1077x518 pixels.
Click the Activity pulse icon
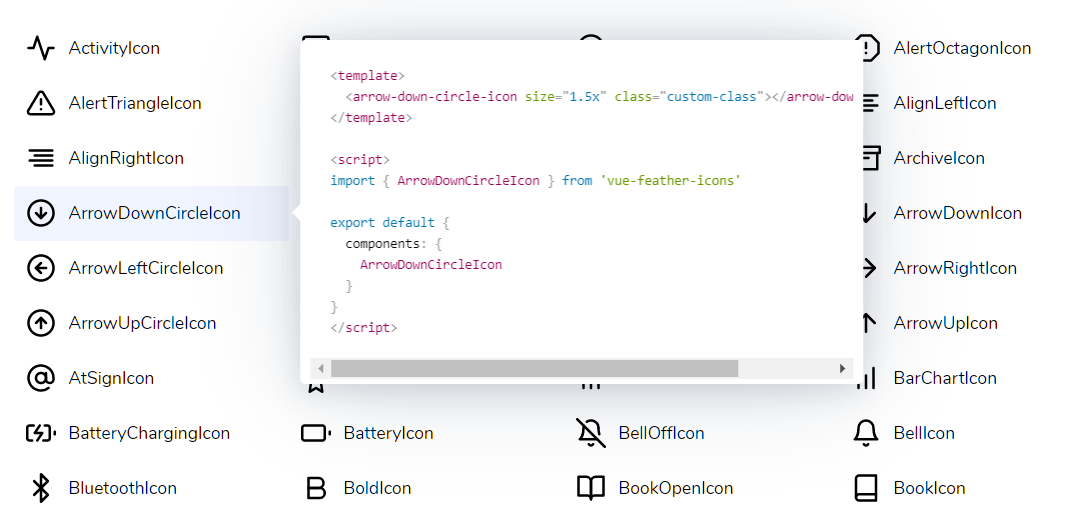click(41, 48)
